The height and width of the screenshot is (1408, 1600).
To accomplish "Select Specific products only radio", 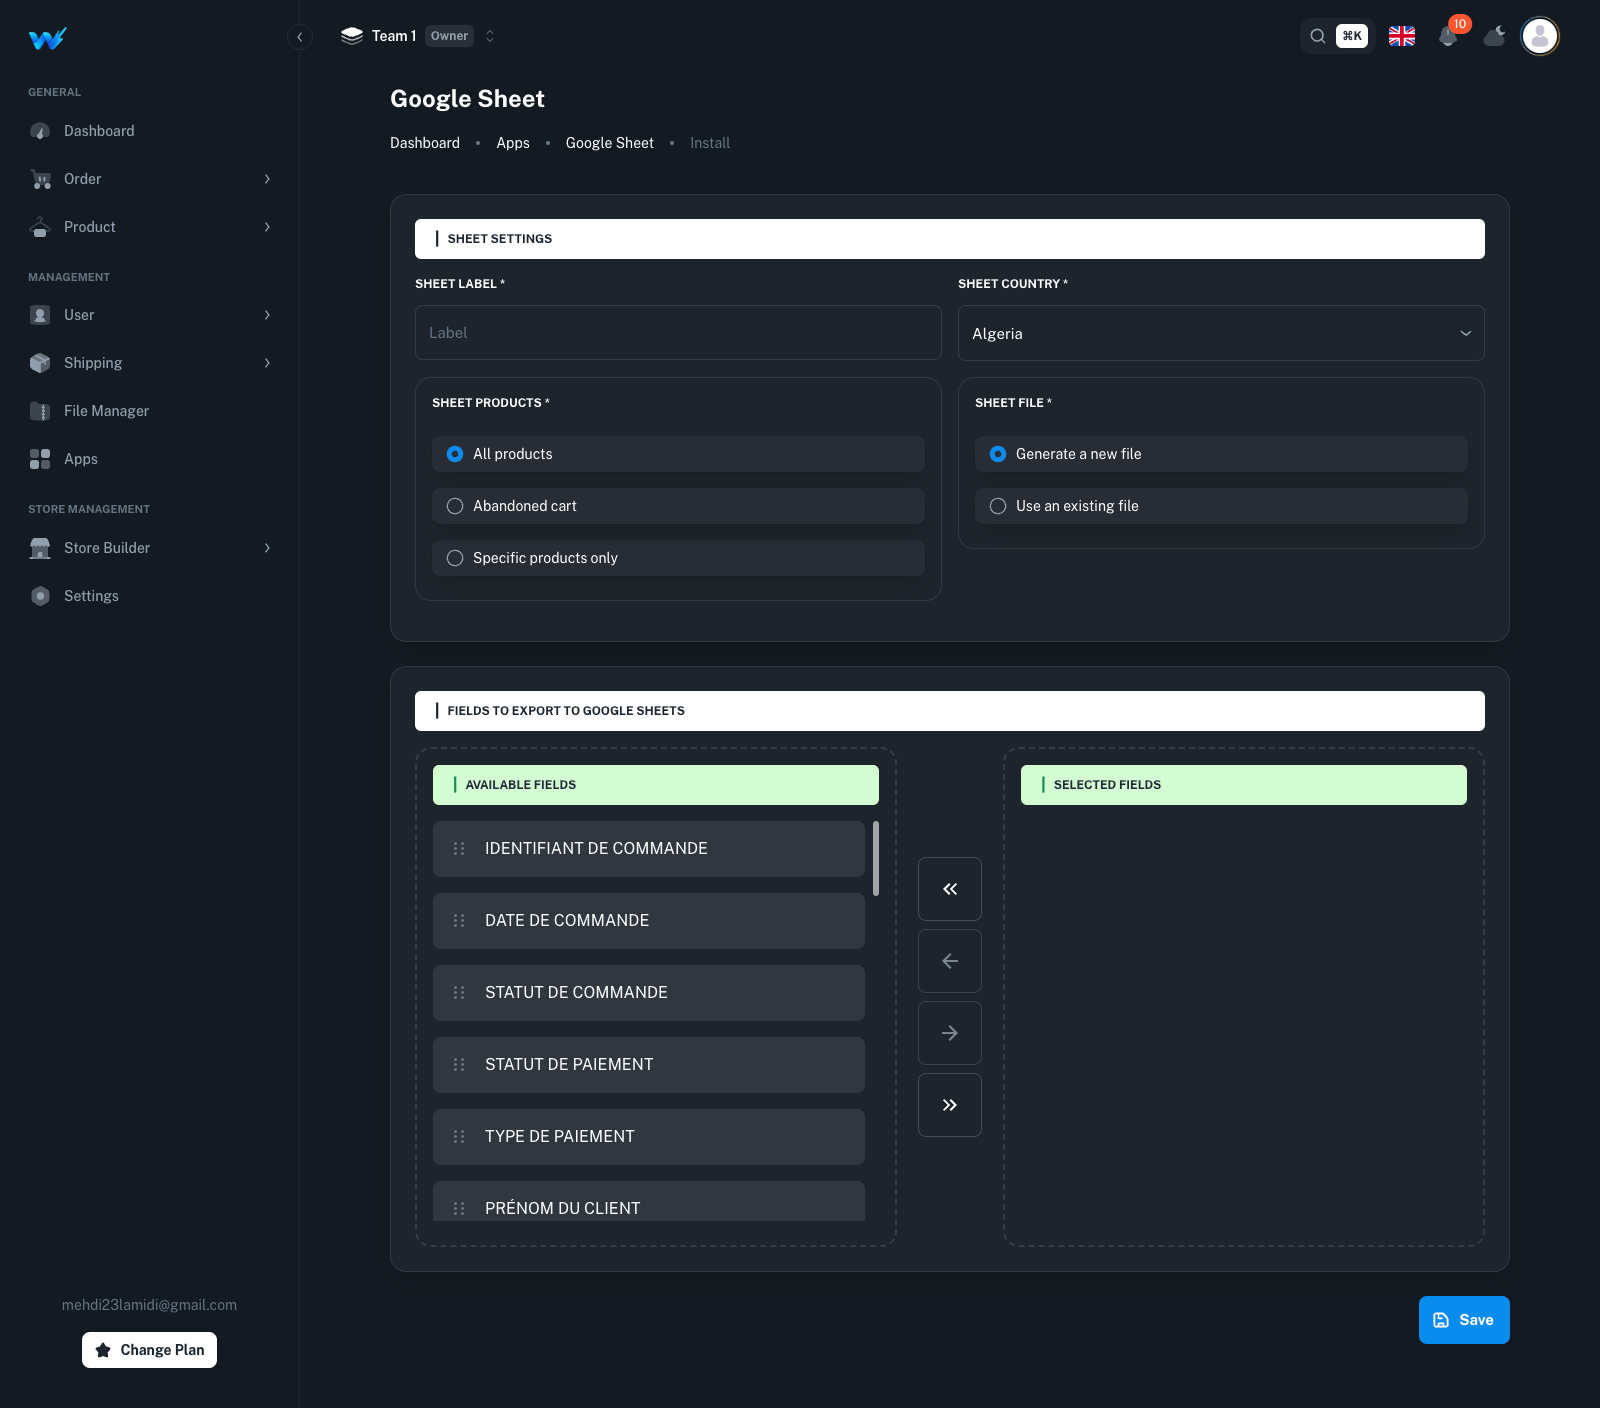I will point(455,558).
